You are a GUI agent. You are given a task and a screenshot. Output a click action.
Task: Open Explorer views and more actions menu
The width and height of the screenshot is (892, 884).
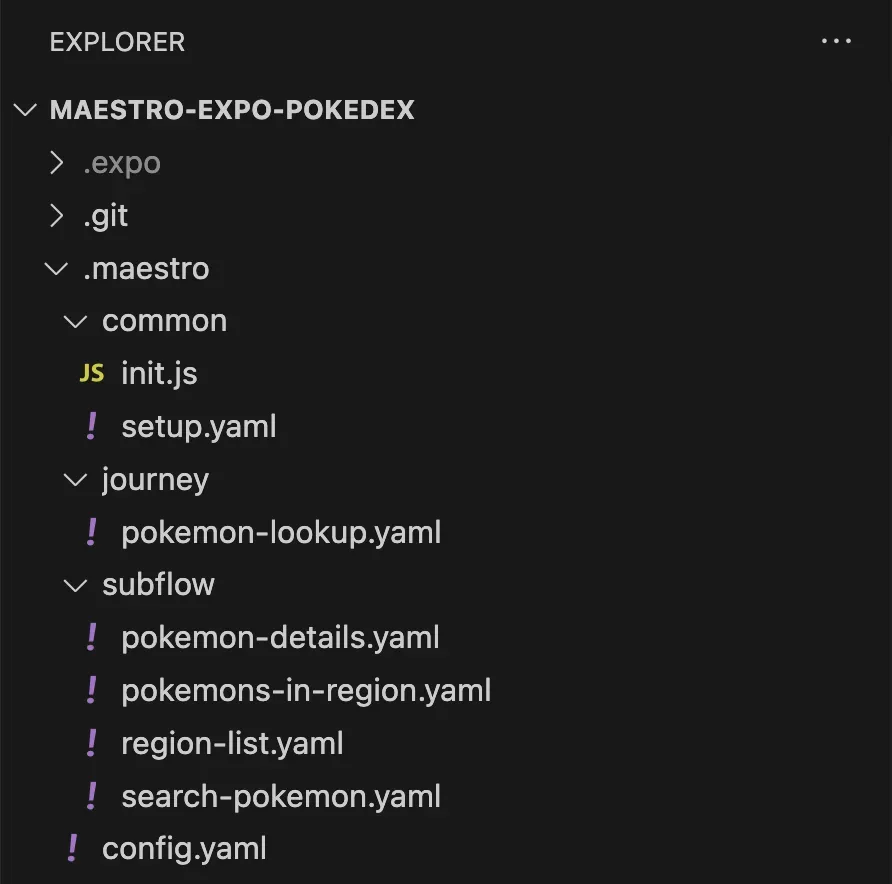point(834,42)
